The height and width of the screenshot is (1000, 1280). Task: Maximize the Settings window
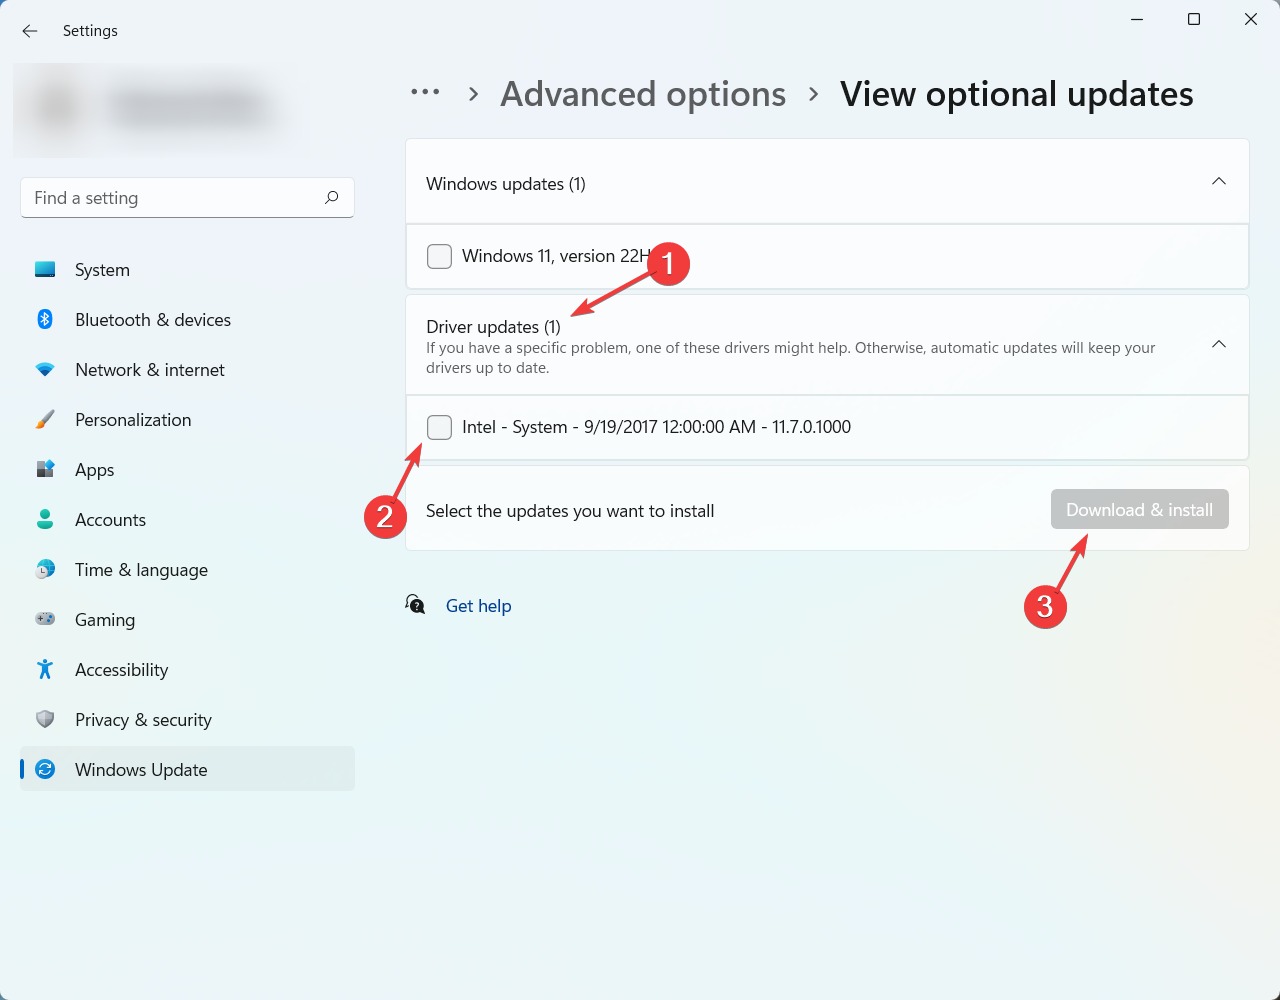(1194, 20)
